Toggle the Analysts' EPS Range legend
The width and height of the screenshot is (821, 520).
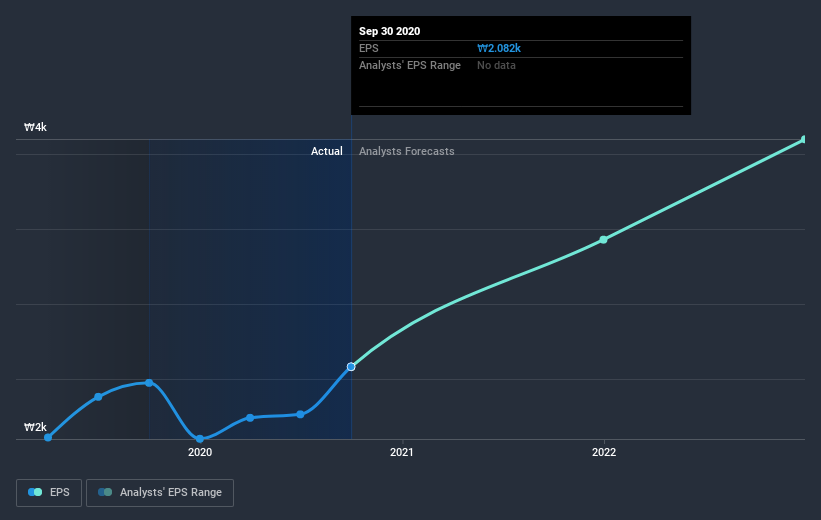coord(160,492)
